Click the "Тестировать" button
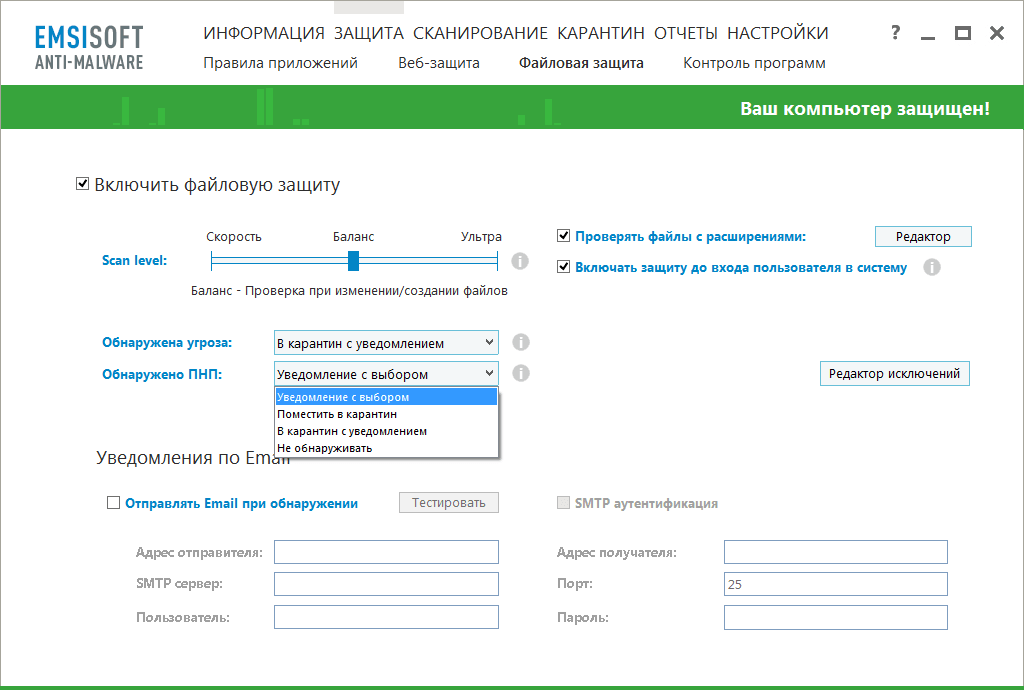The height and width of the screenshot is (690, 1024). click(448, 502)
